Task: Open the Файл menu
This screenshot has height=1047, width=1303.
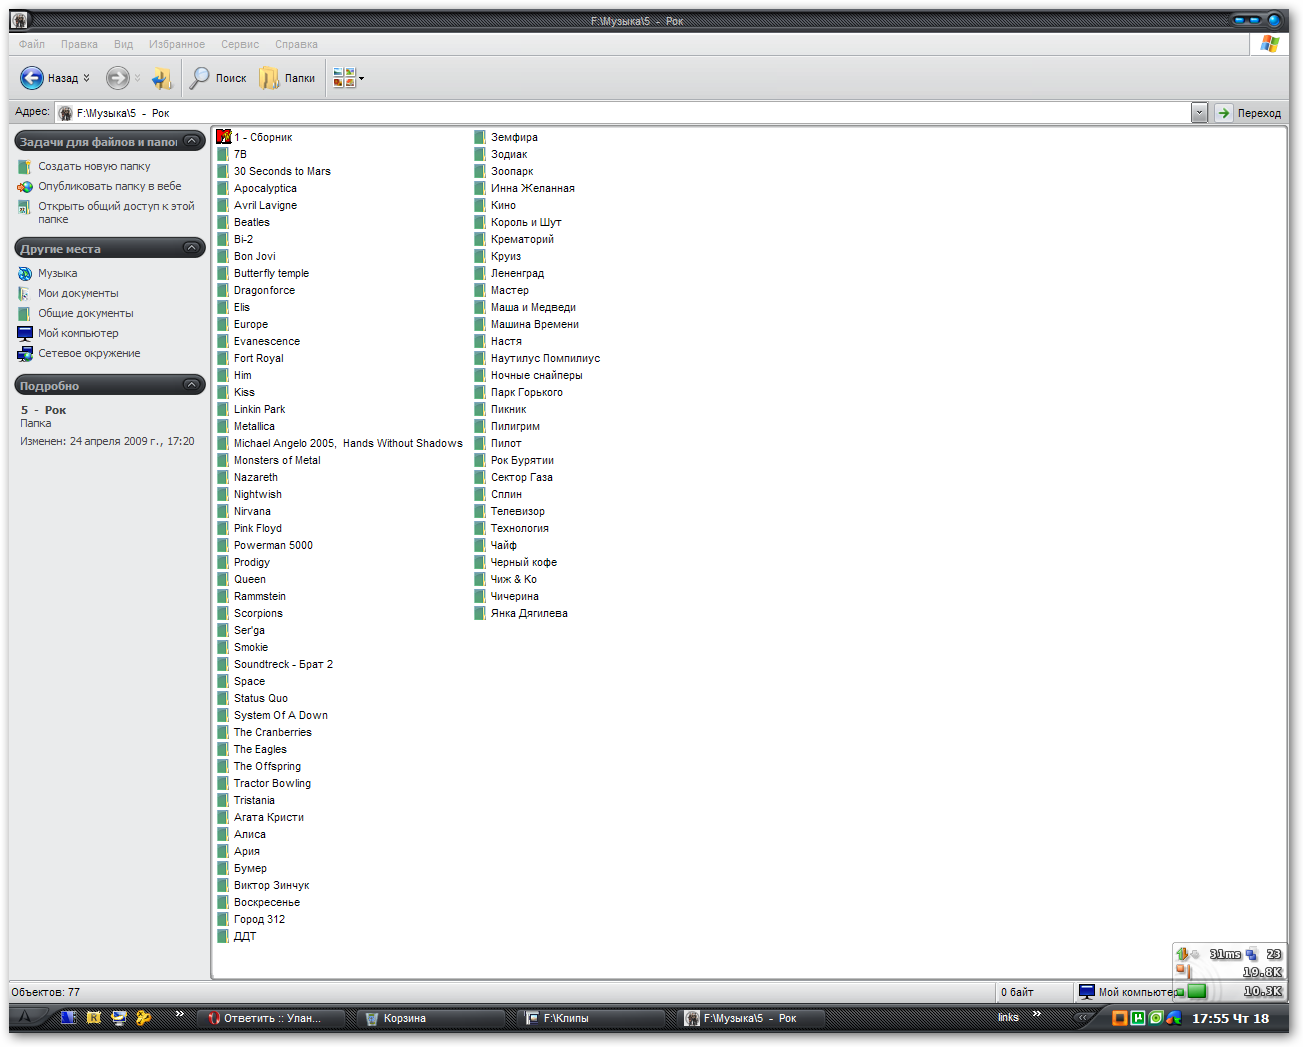Action: [x=32, y=44]
